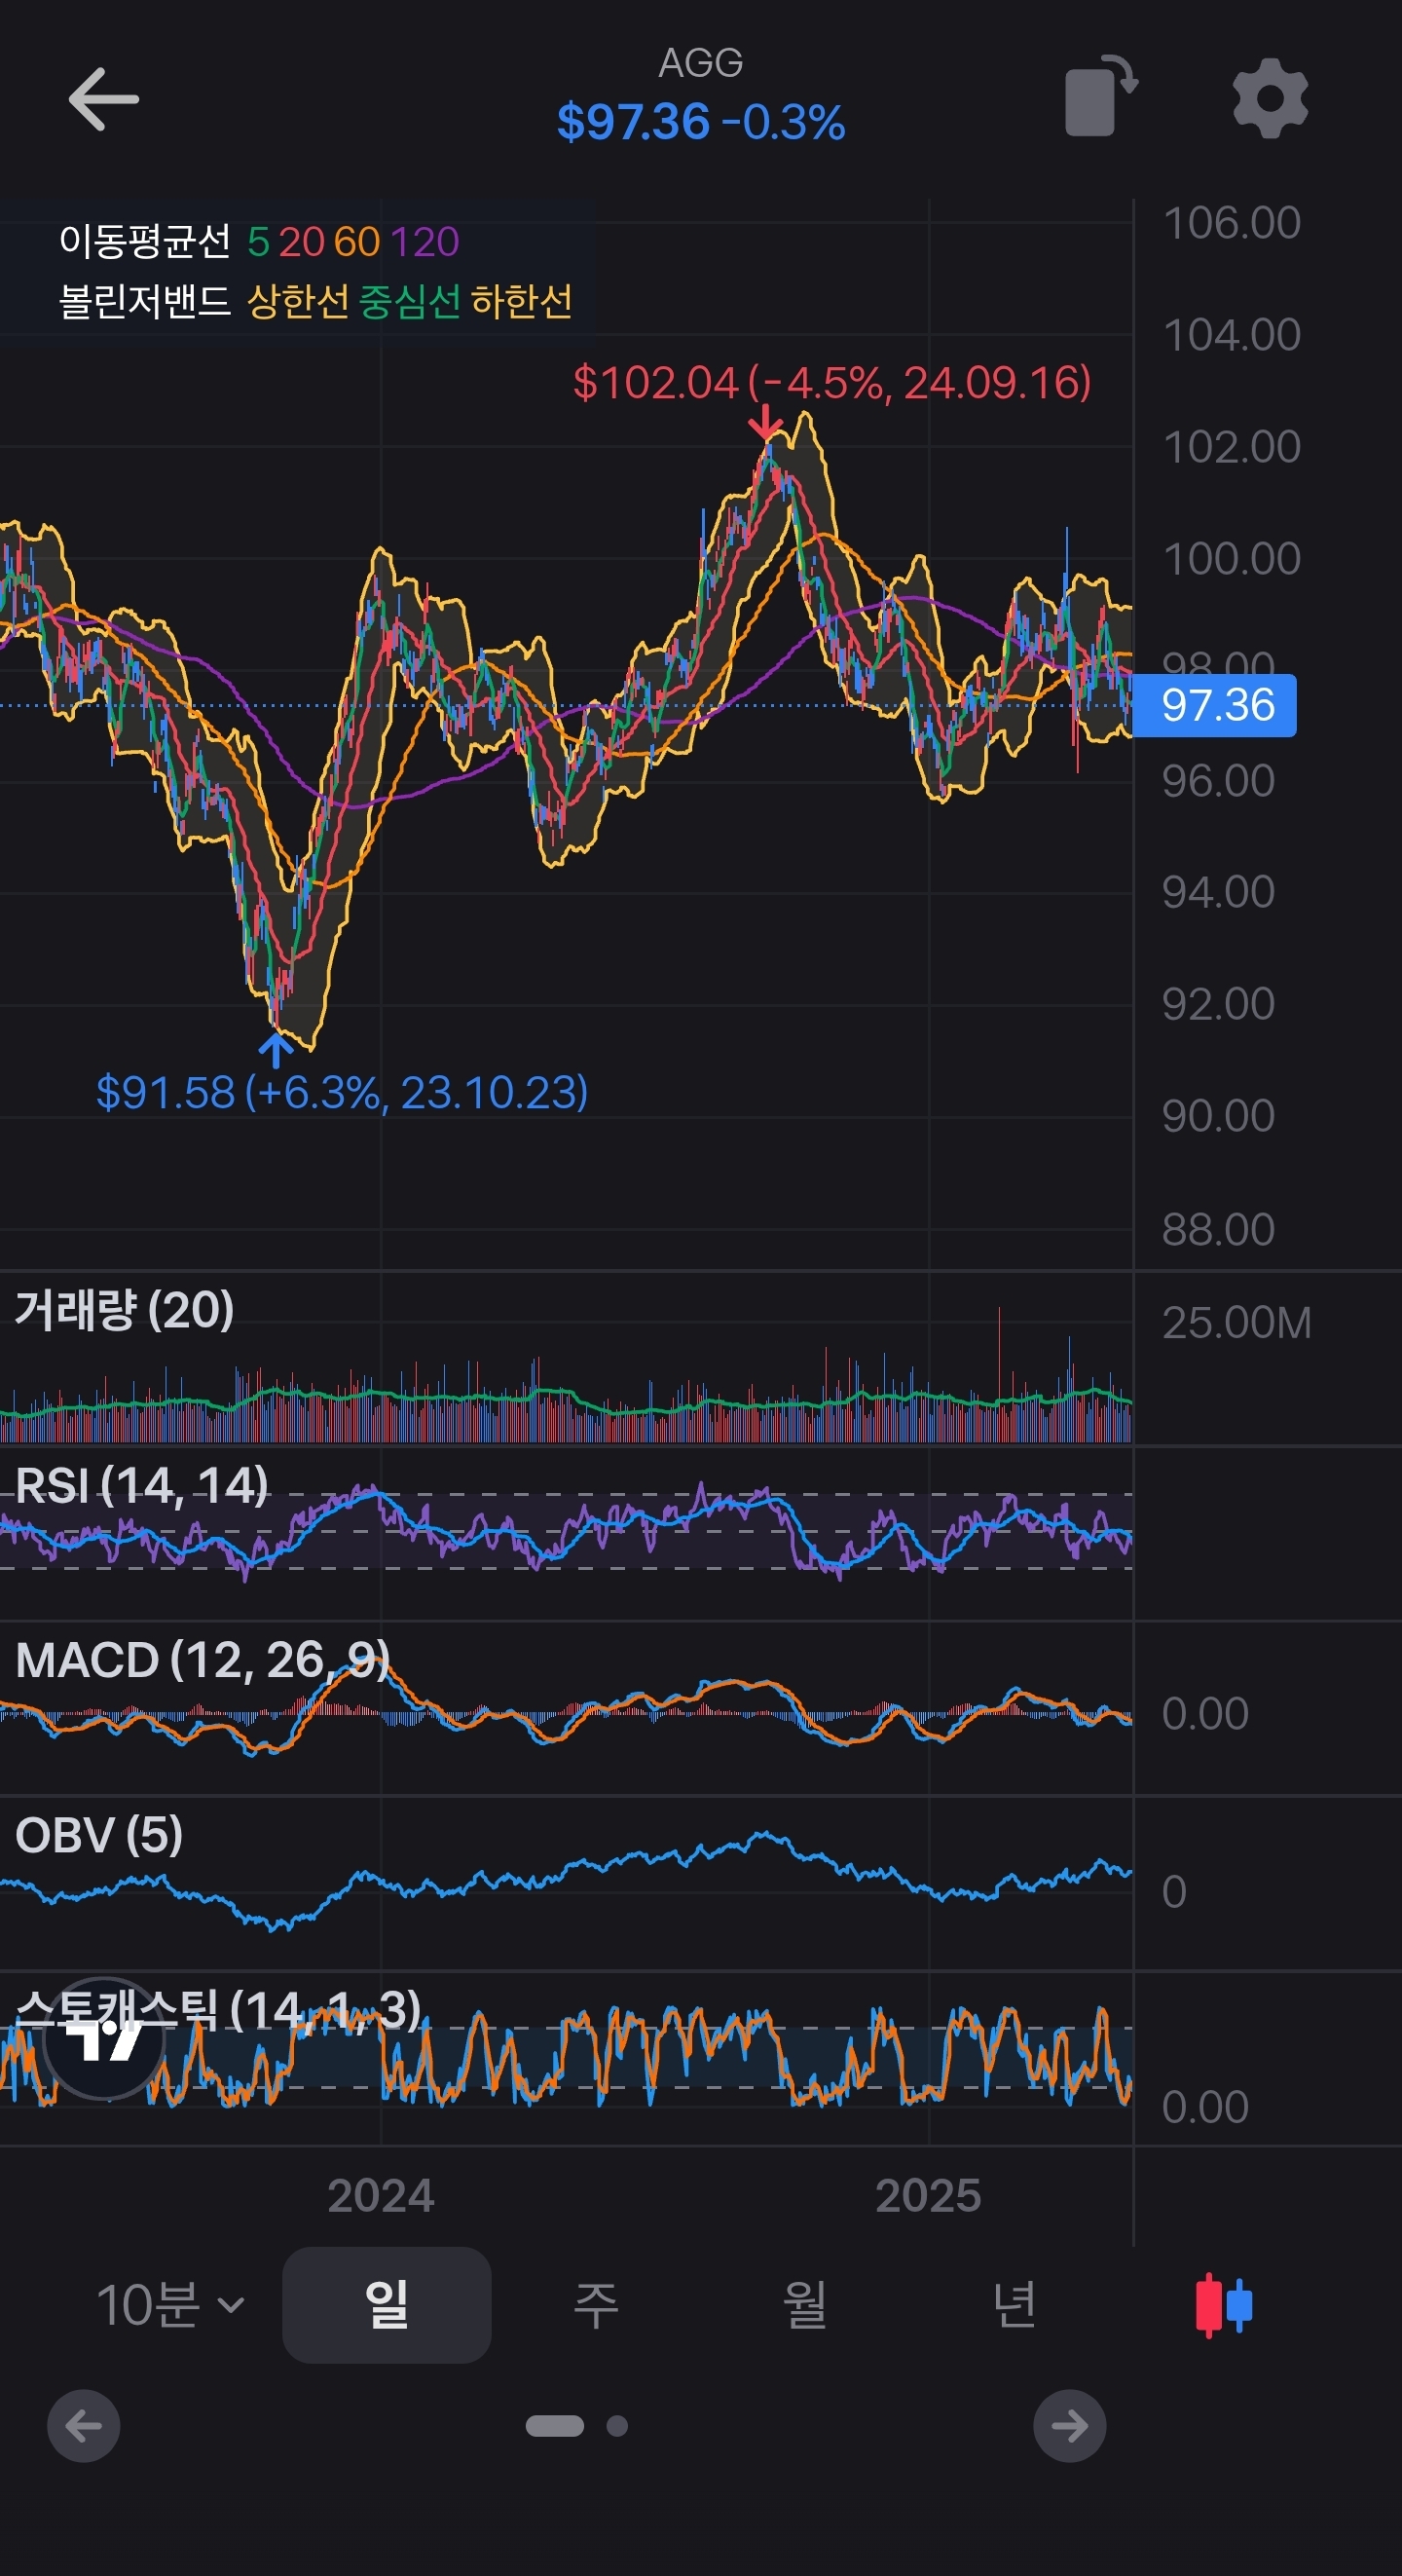Tap the 97.36 current price tag
This screenshot has width=1402, height=2576.
[1214, 706]
